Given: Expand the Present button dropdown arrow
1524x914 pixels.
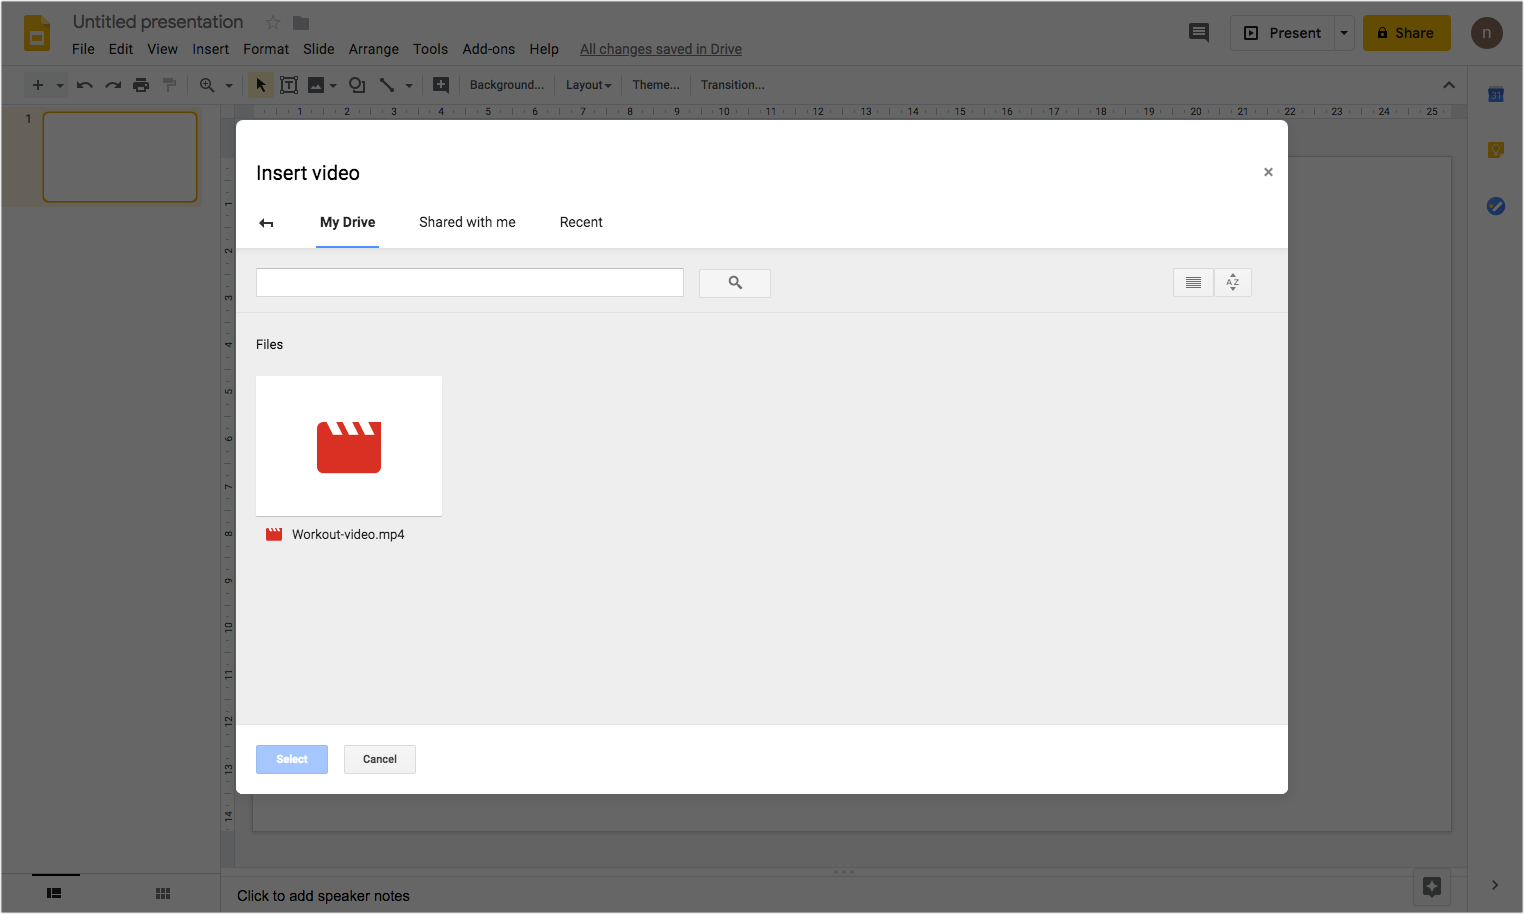Looking at the screenshot, I should coord(1344,33).
